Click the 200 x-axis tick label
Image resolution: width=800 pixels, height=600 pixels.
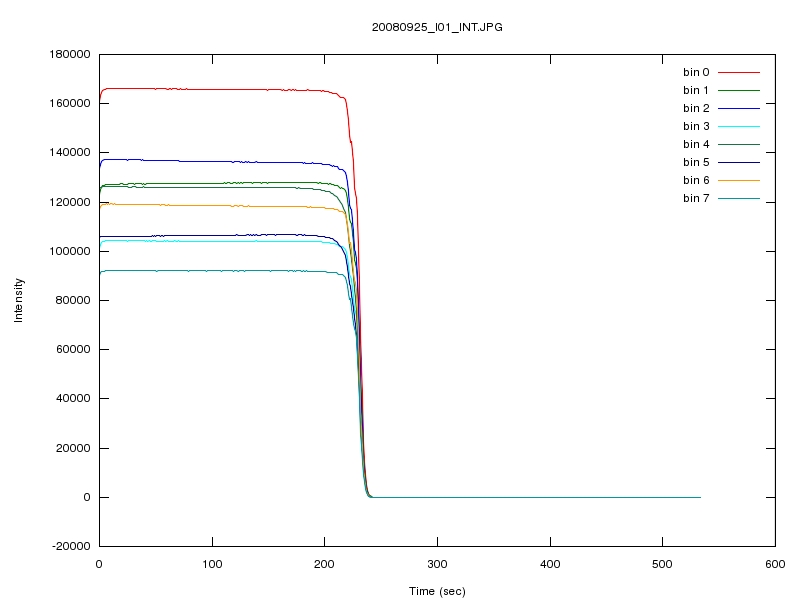(324, 564)
